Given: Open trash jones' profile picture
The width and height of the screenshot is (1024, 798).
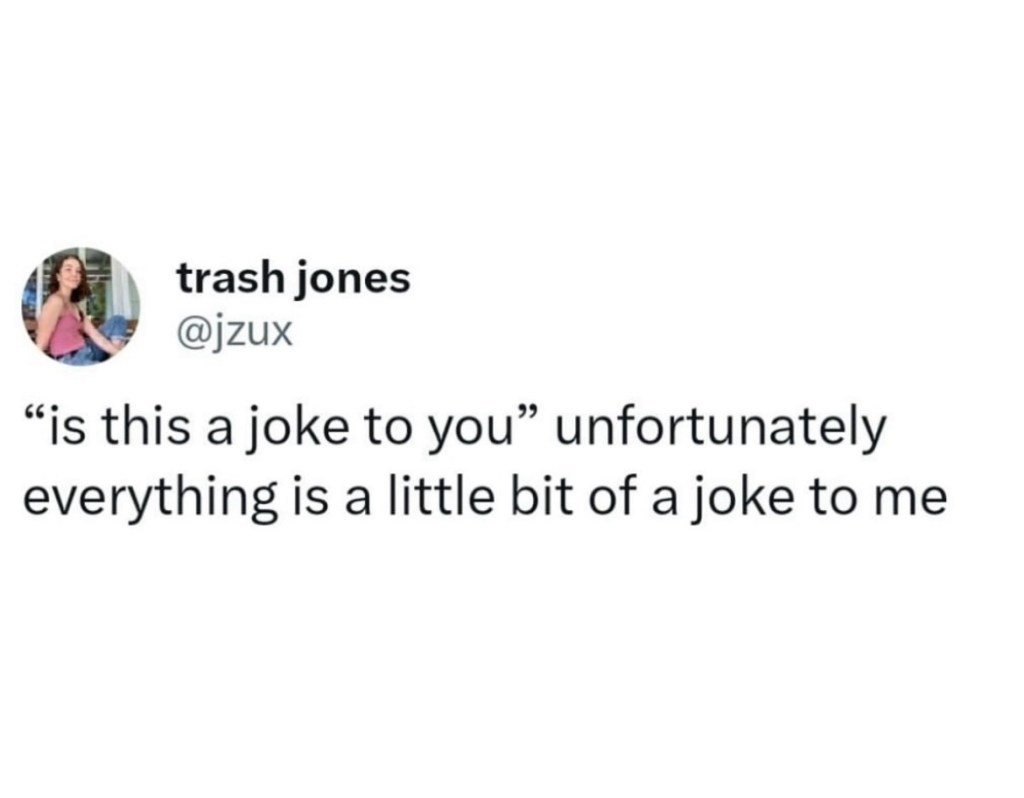Looking at the screenshot, I should (81, 305).
